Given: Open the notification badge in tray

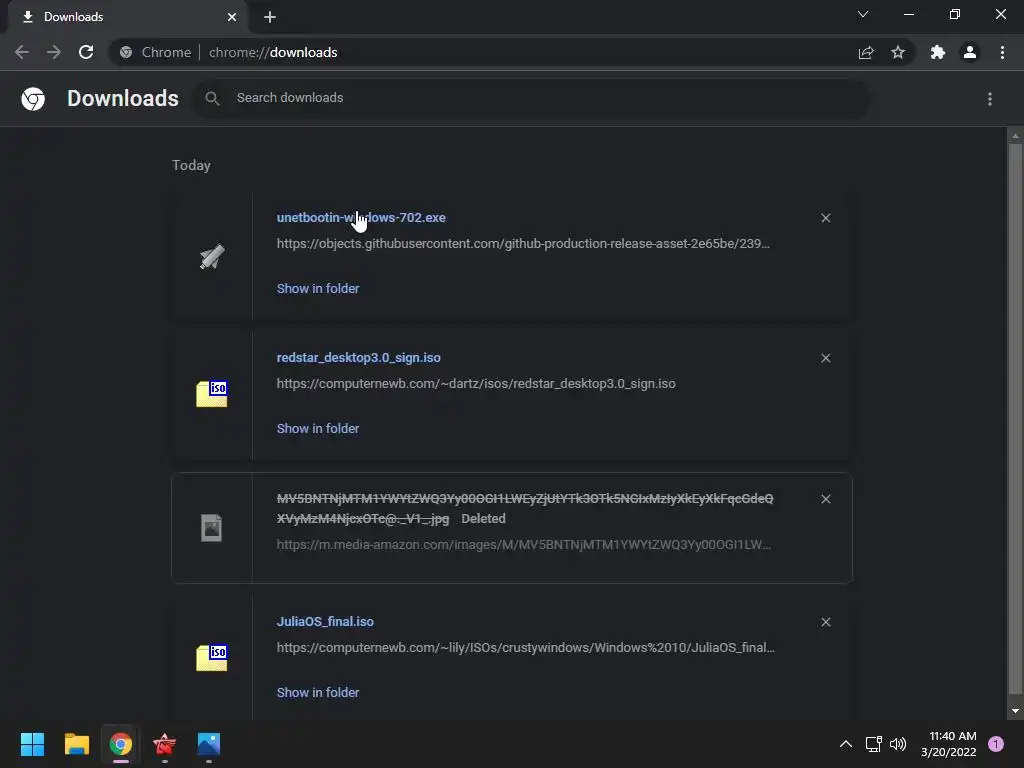Looking at the screenshot, I should (x=996, y=744).
